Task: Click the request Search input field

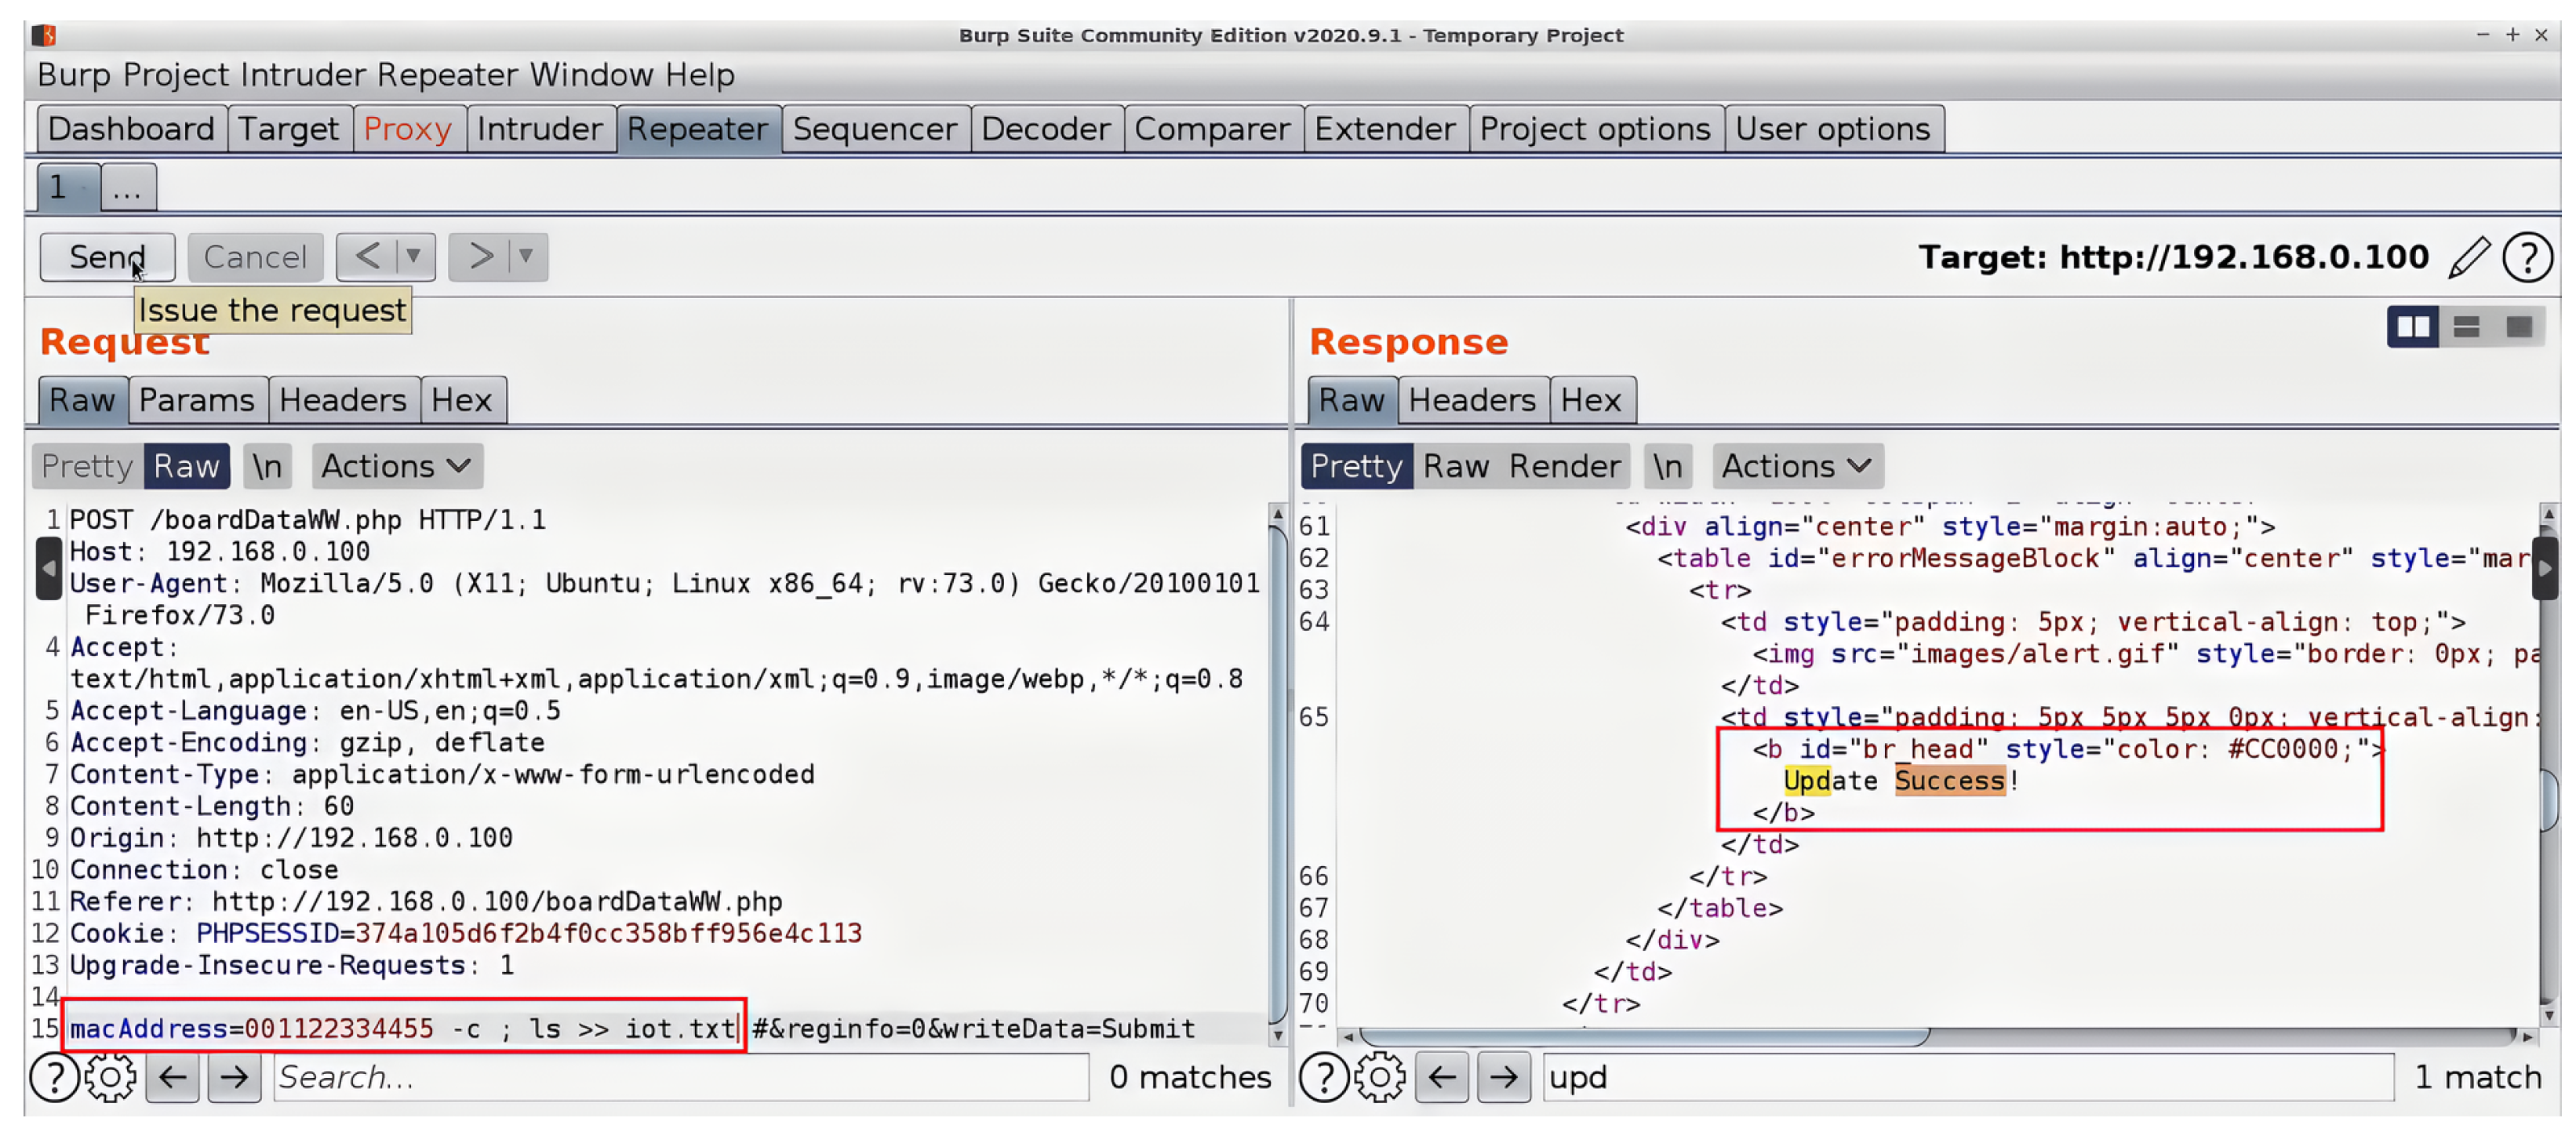Action: 680,1077
